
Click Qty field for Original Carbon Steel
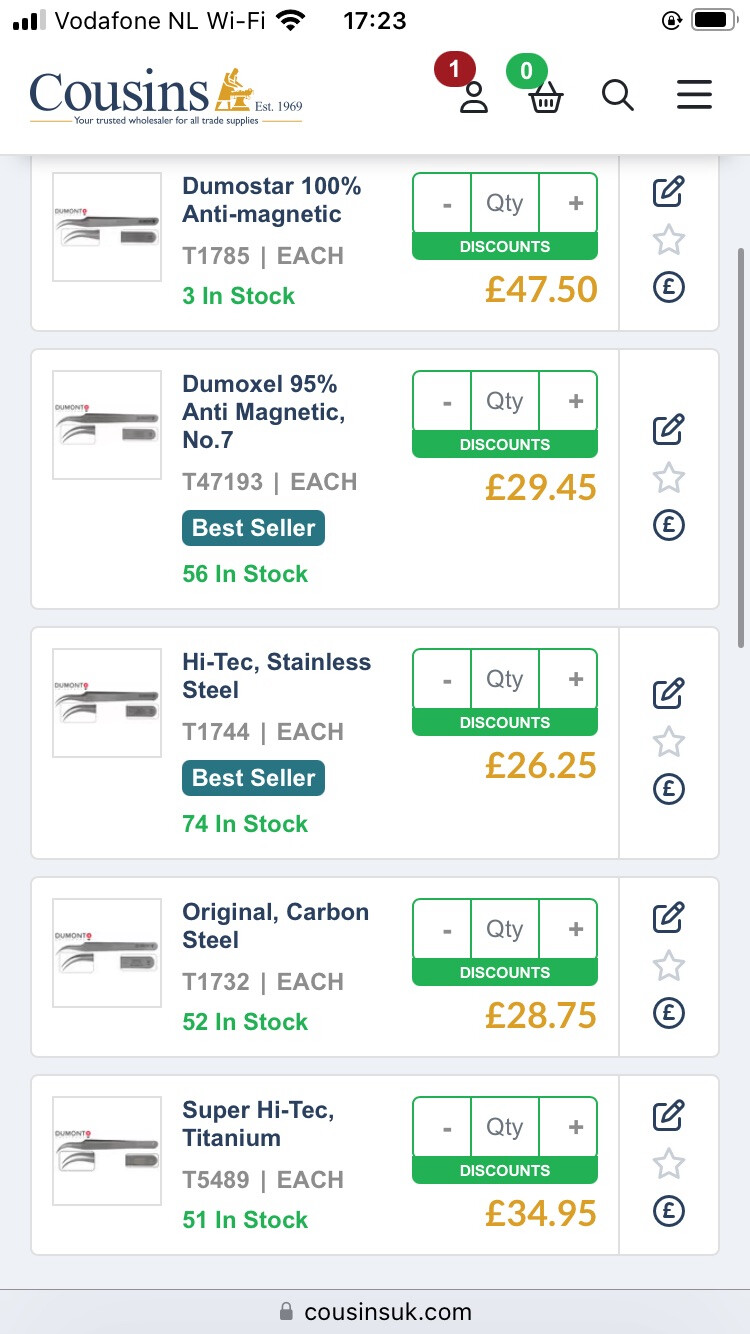tap(505, 930)
